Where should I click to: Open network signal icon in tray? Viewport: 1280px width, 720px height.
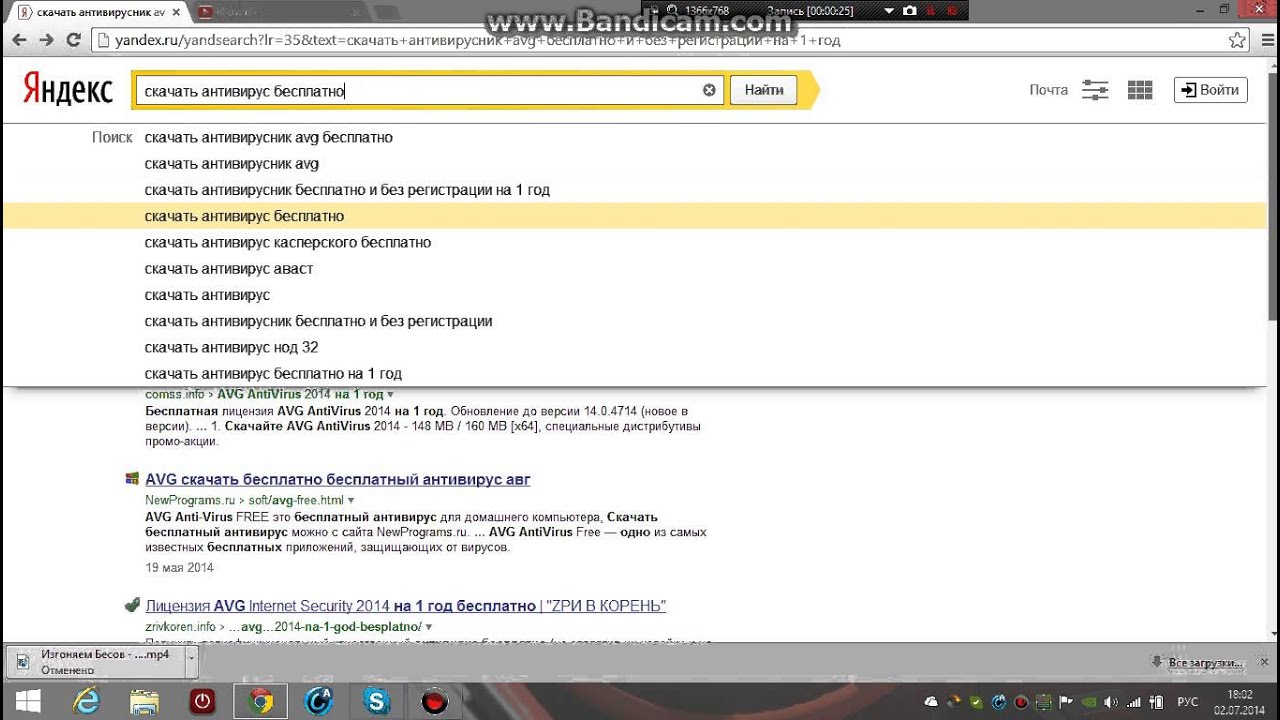(x=1134, y=702)
